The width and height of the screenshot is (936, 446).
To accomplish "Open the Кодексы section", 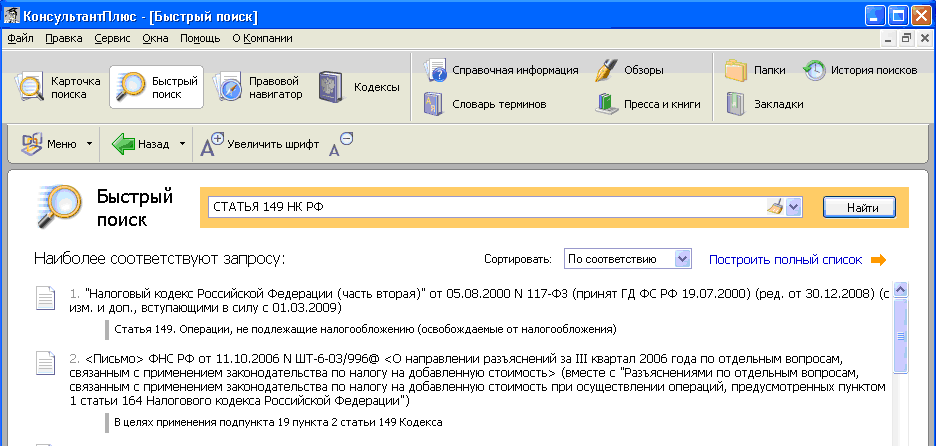I will click(359, 87).
